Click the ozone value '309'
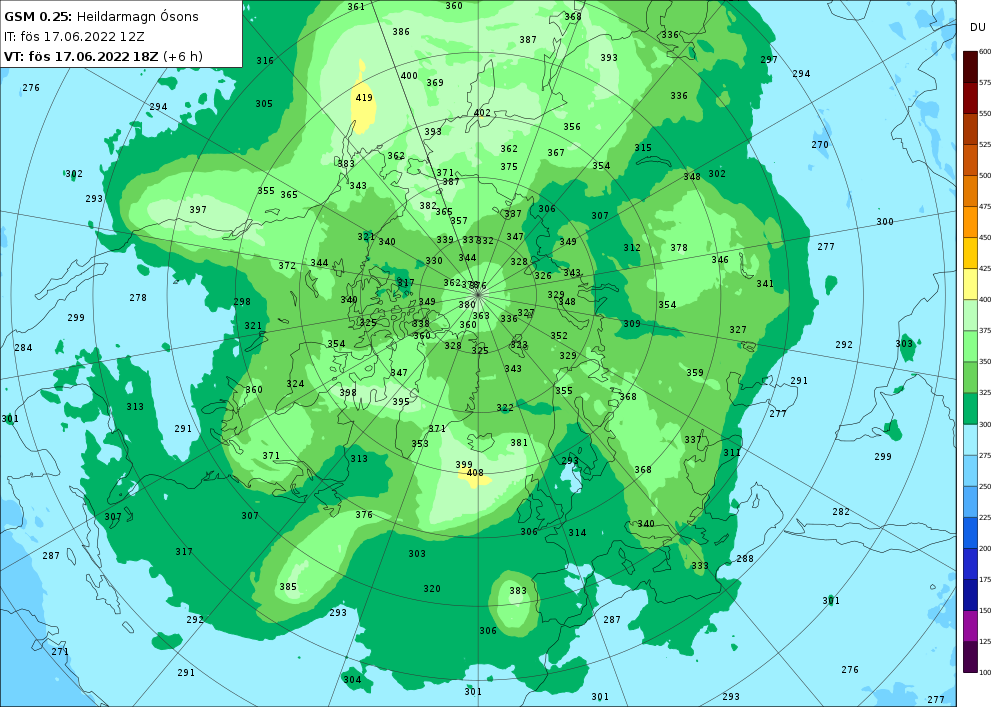The width and height of the screenshot is (1000, 707). tap(632, 323)
